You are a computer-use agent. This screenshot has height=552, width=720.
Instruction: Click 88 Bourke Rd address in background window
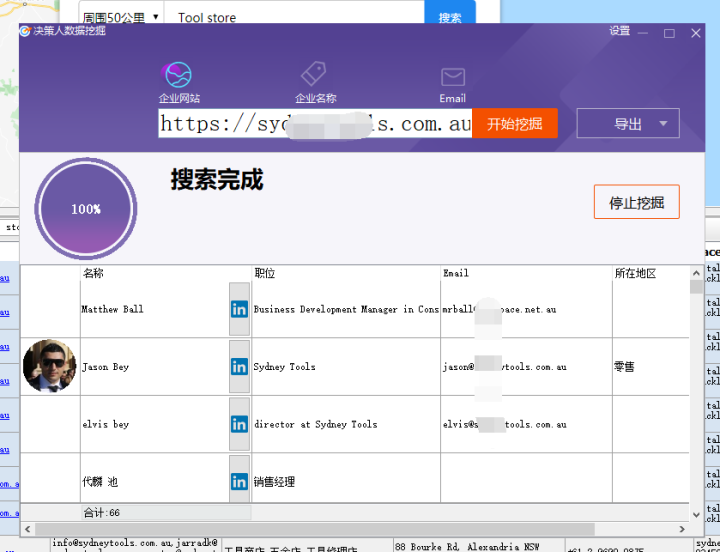click(x=479, y=545)
